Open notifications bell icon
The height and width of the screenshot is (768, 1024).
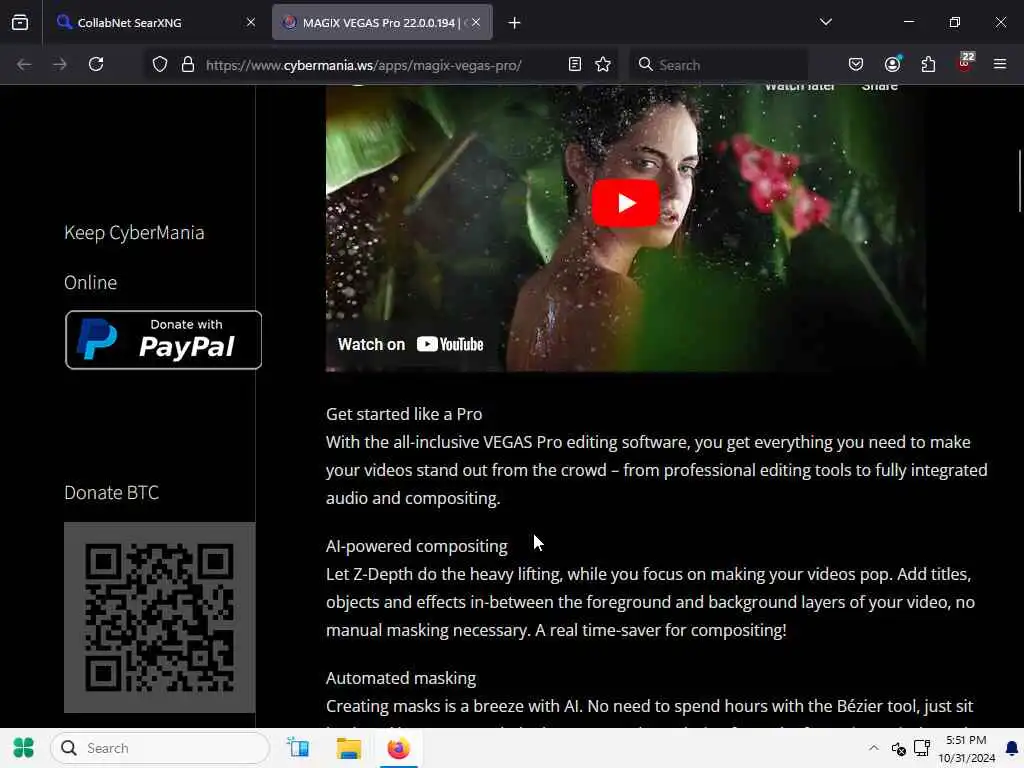[1012, 748]
